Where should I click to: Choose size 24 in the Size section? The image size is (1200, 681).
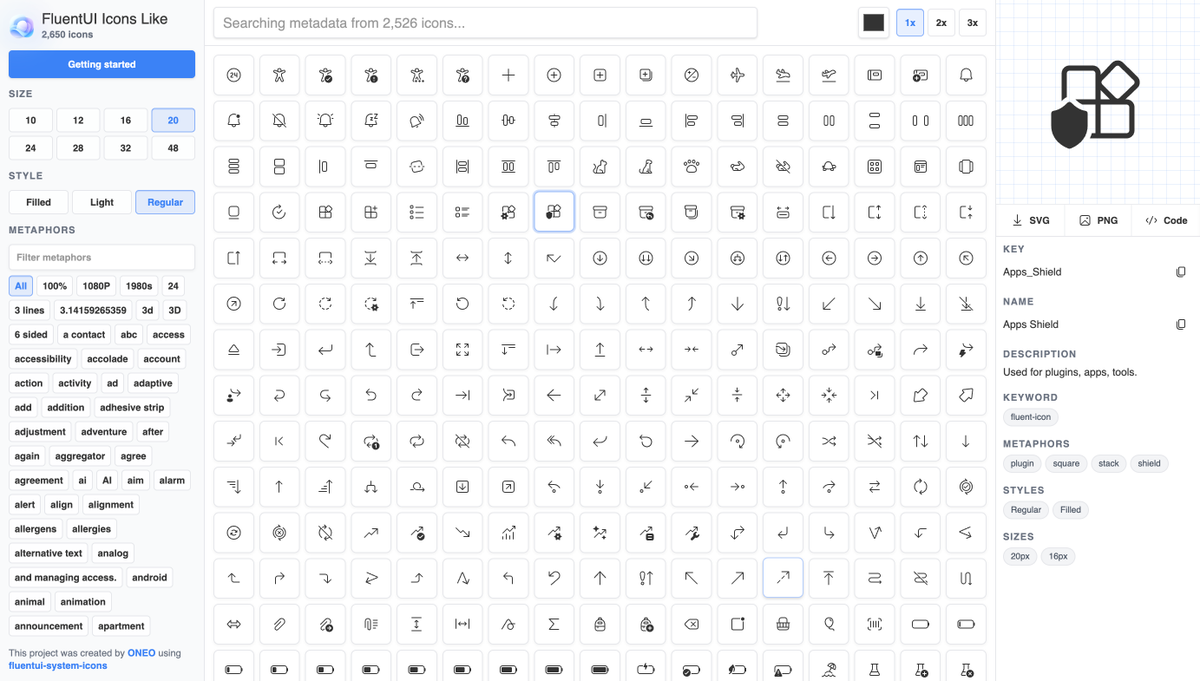31,148
